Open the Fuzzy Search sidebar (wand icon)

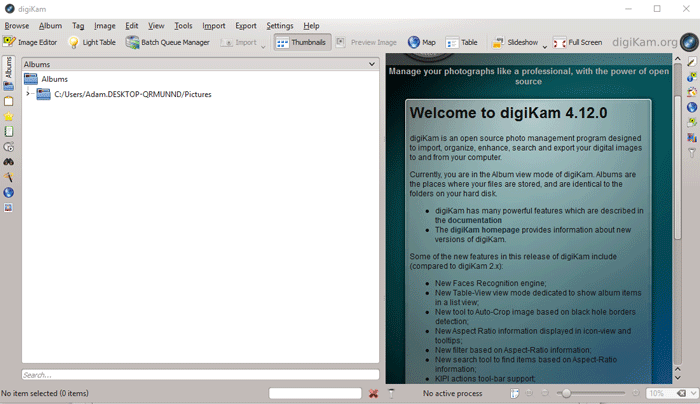pos(8,177)
